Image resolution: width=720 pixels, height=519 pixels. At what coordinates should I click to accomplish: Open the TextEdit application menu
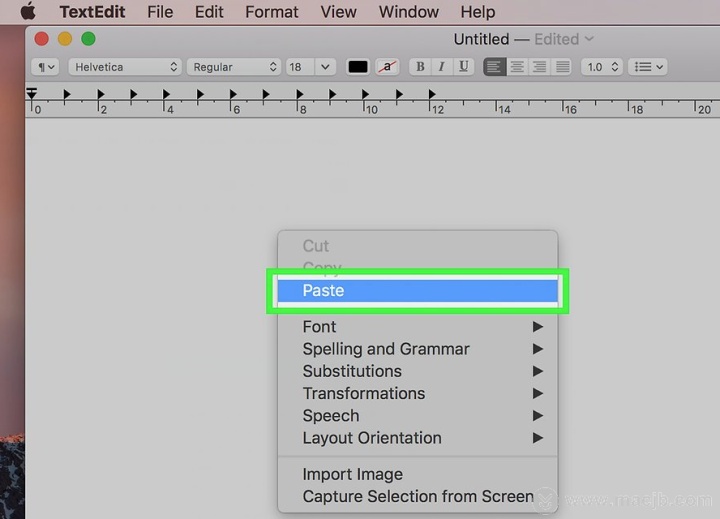pos(92,11)
